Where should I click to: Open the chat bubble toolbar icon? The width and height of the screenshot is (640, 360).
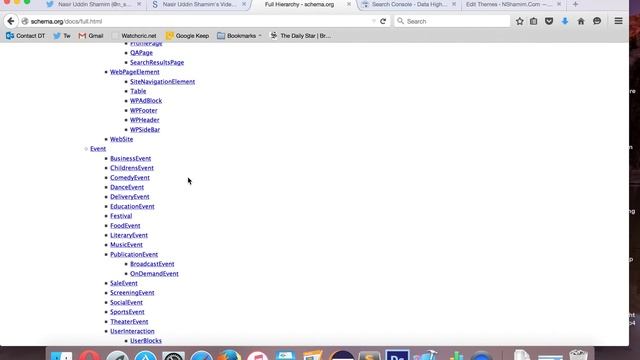[597, 21]
